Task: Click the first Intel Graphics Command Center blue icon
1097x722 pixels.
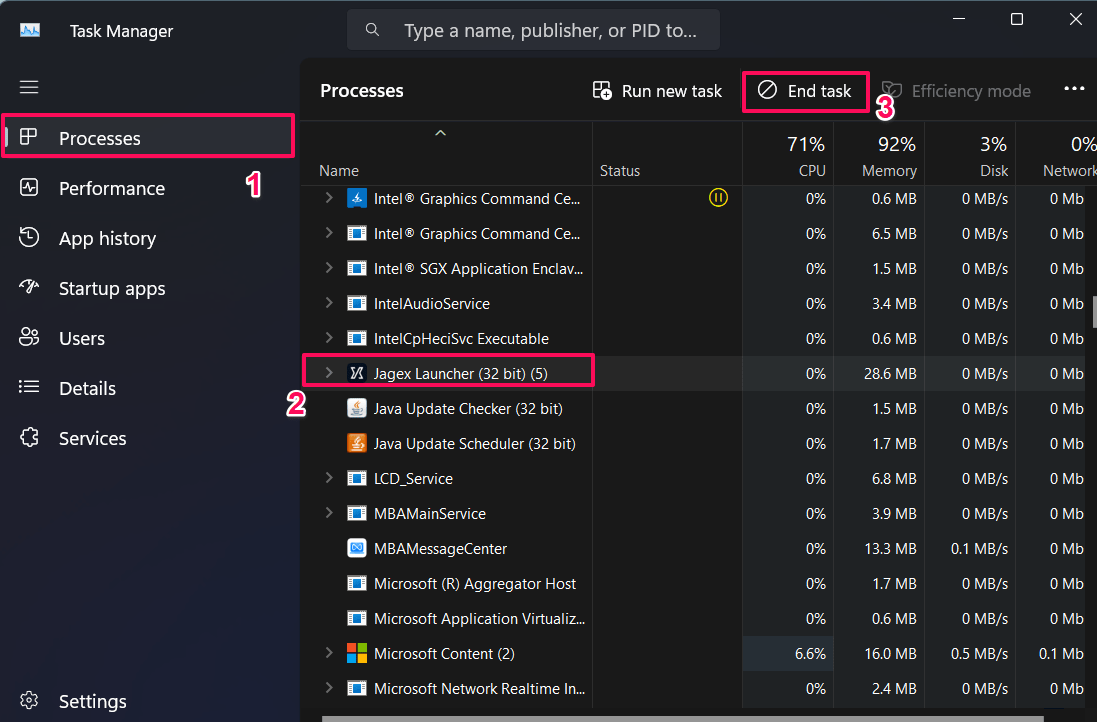Action: pos(357,198)
